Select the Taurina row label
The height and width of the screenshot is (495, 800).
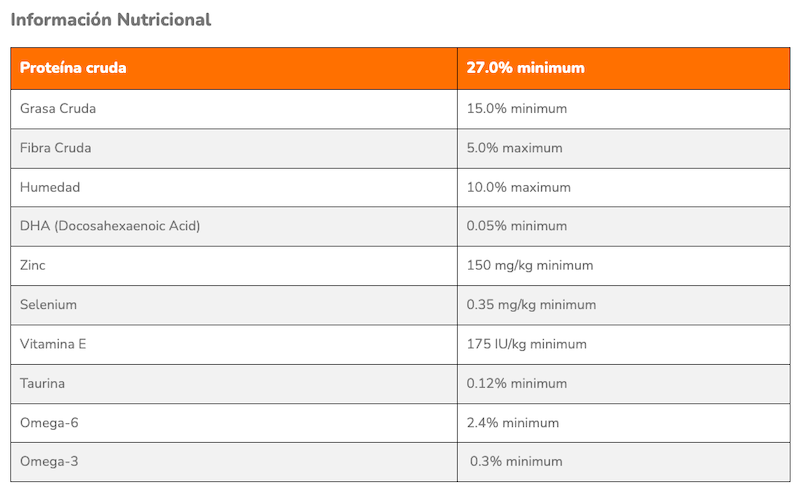42,384
